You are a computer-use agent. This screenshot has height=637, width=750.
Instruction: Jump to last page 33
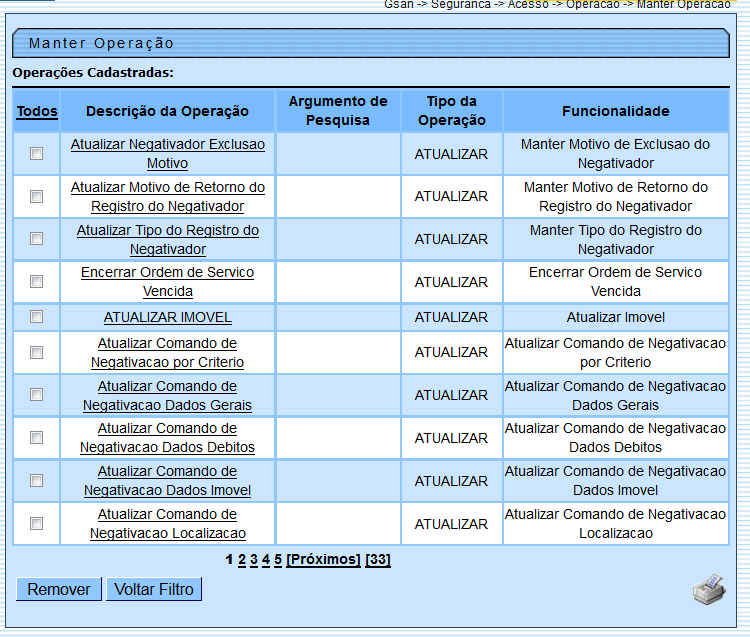tap(378, 560)
